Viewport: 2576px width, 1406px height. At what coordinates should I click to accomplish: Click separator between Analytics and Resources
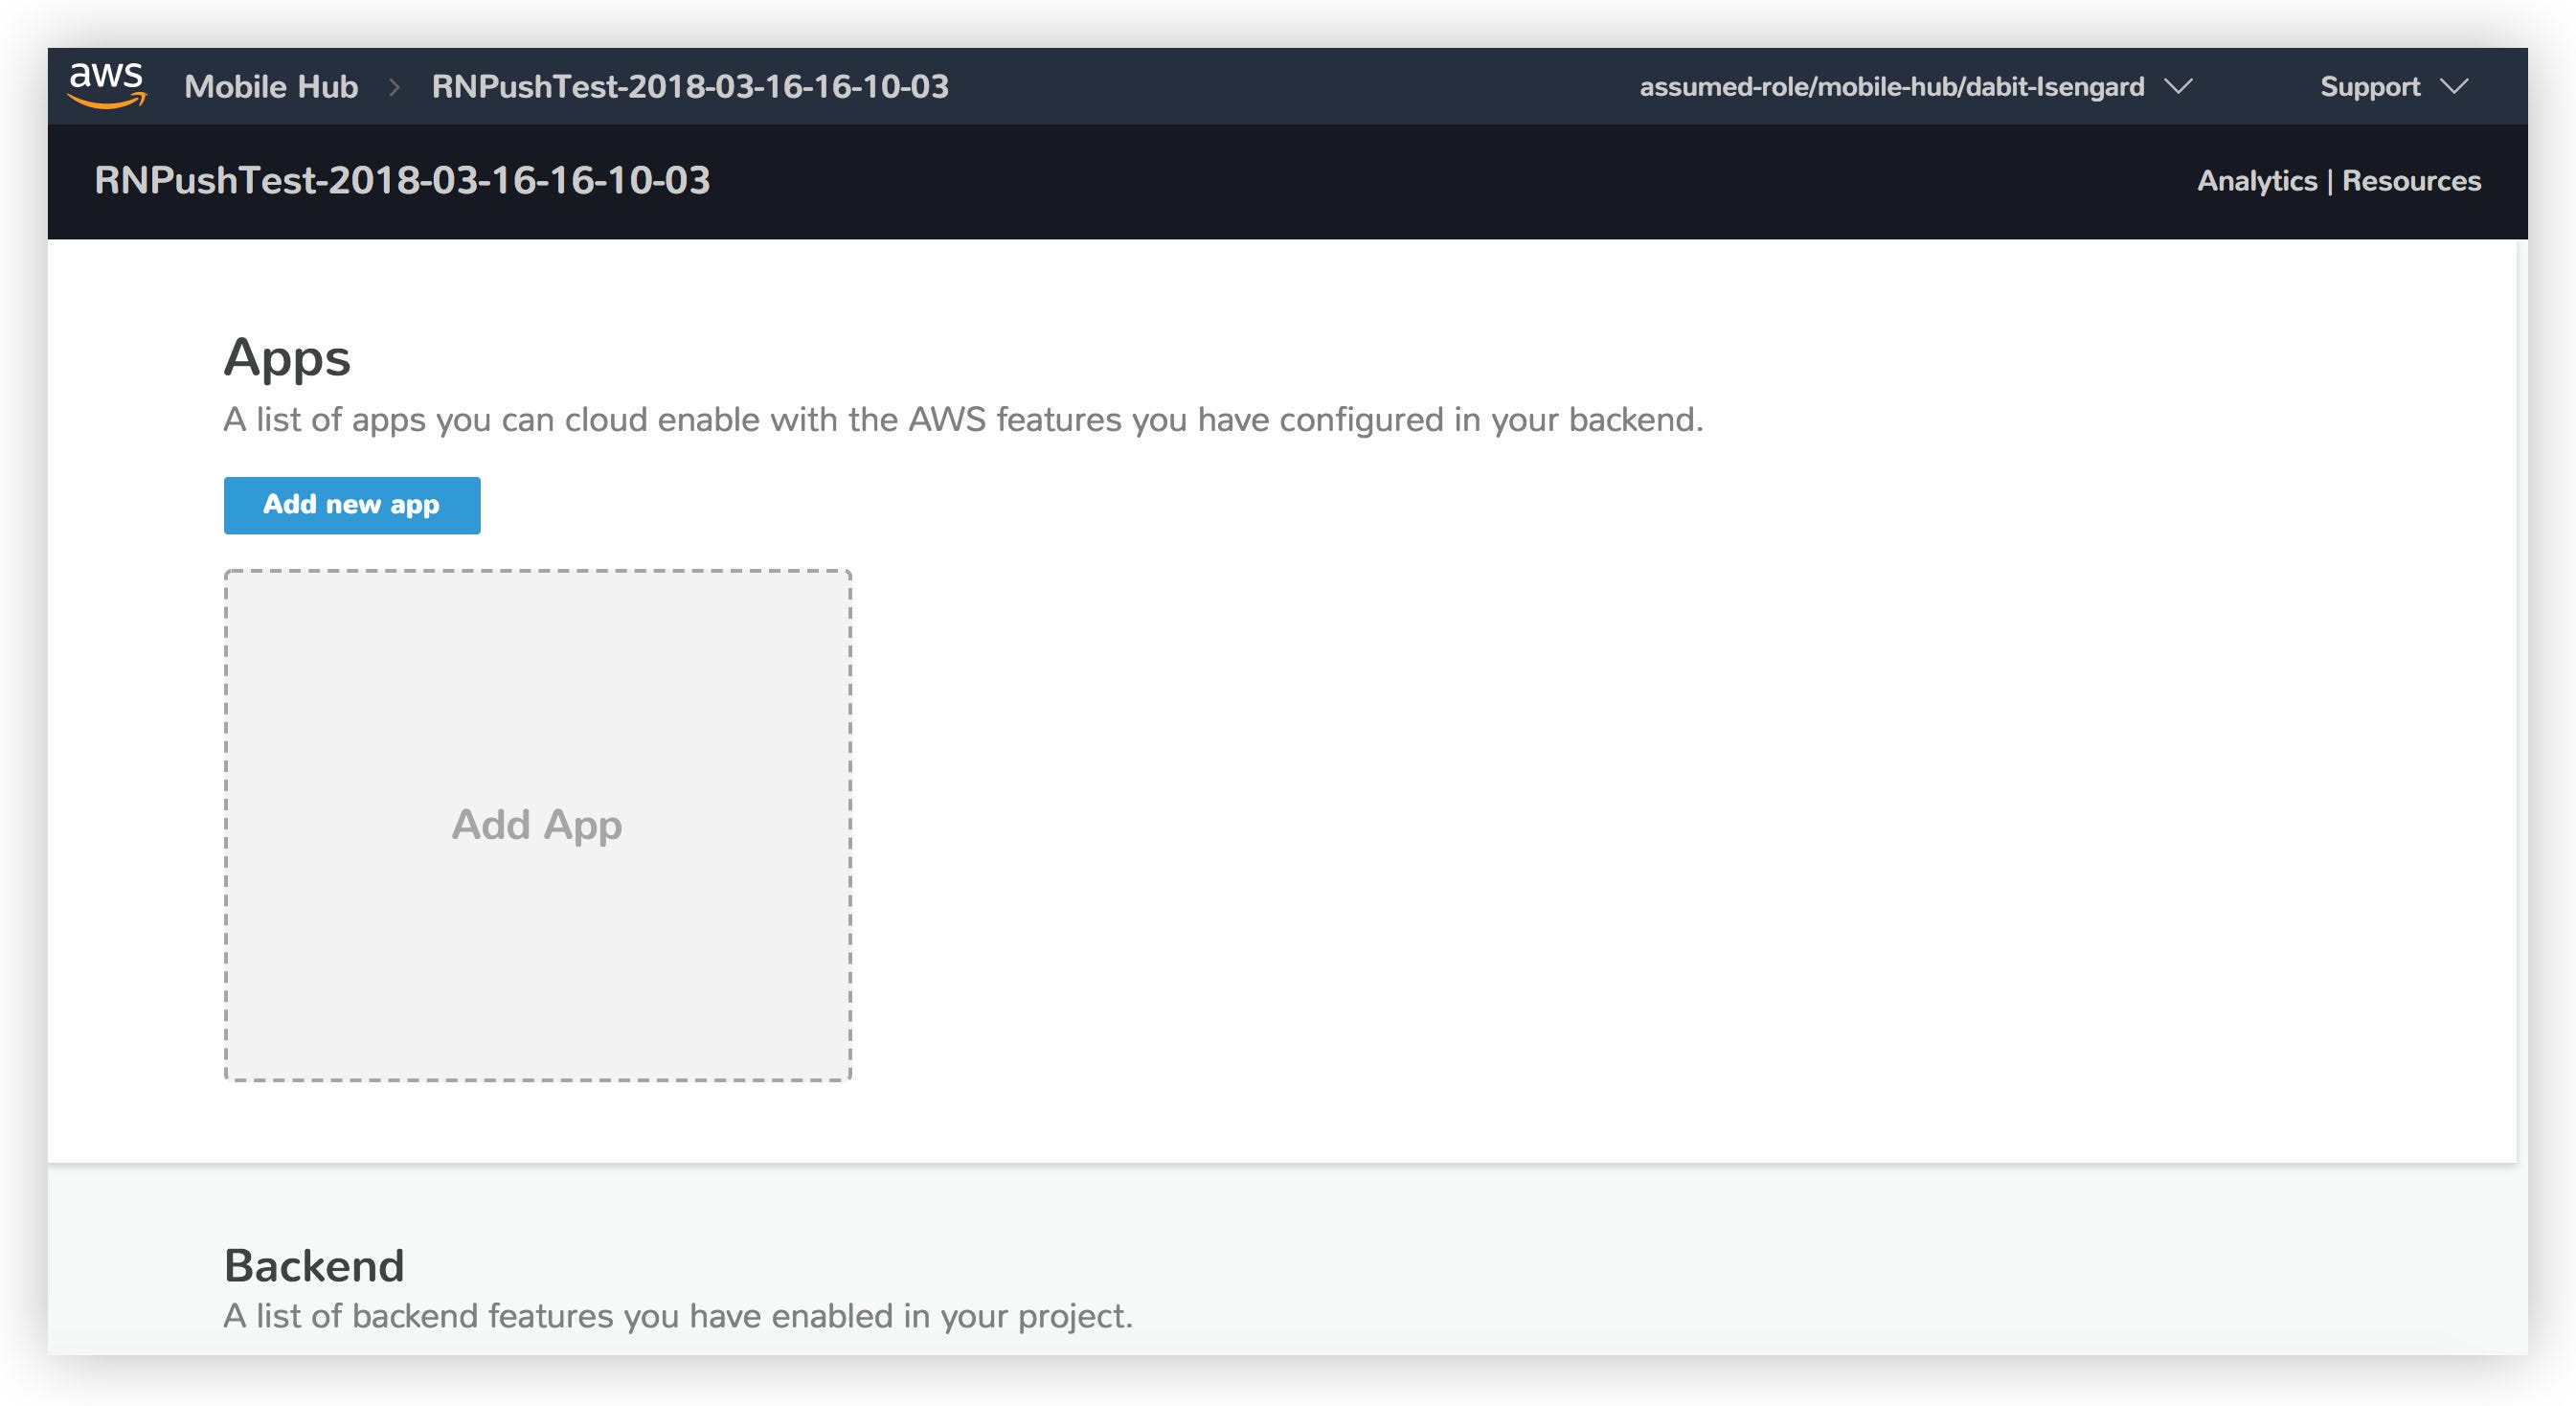point(2330,182)
